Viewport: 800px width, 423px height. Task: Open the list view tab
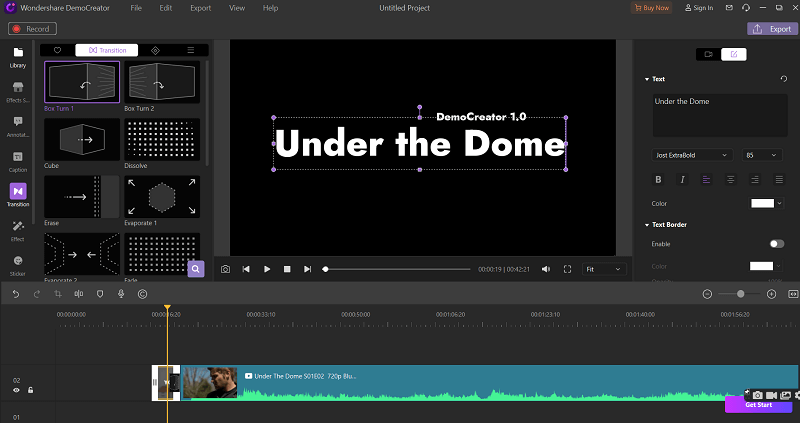191,50
